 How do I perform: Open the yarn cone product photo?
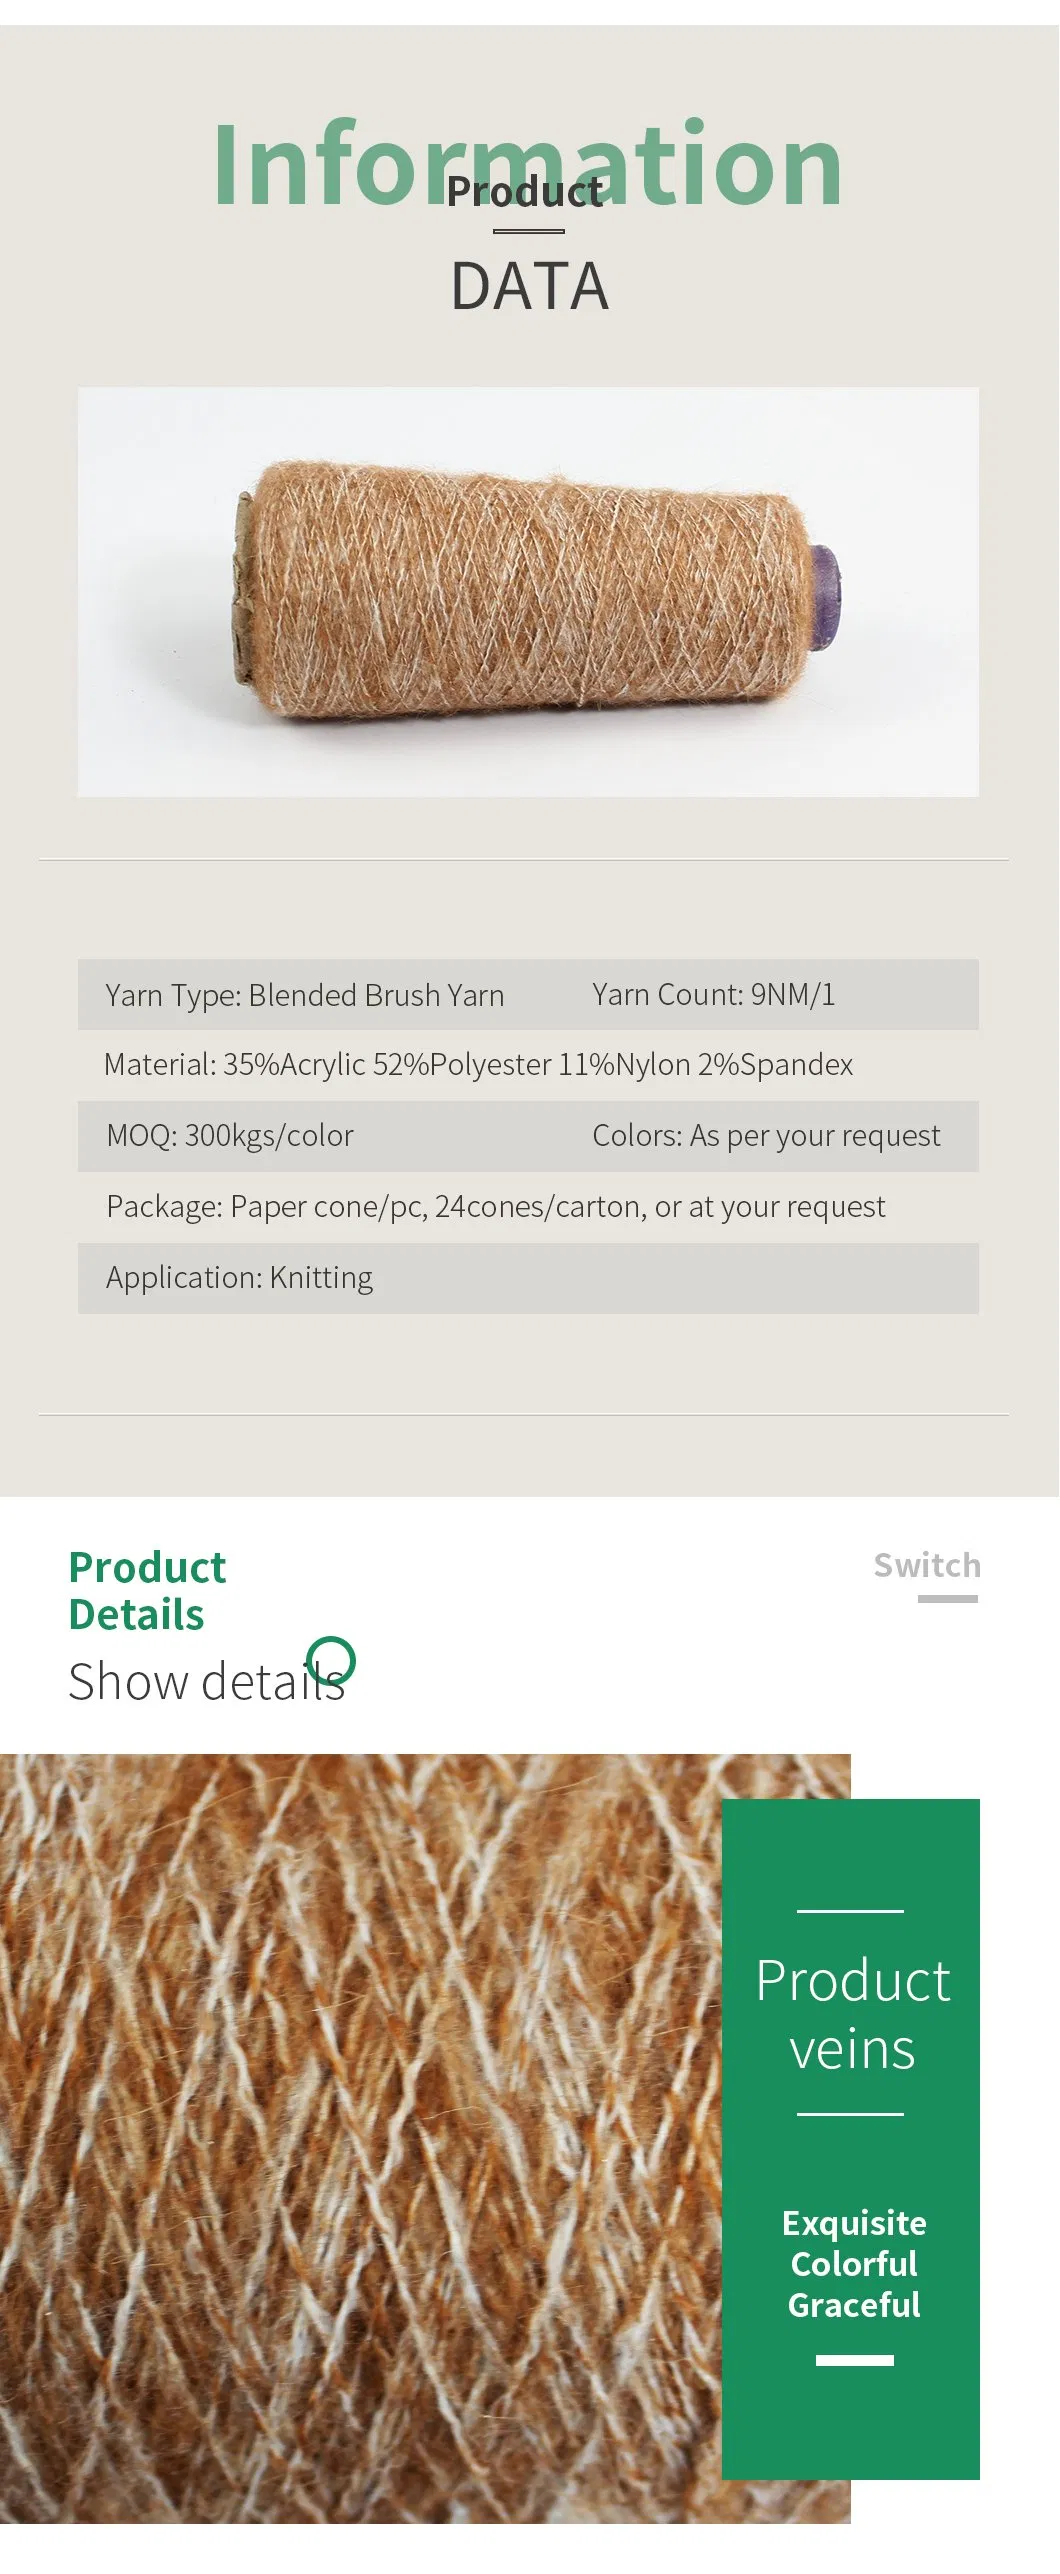pyautogui.click(x=528, y=591)
